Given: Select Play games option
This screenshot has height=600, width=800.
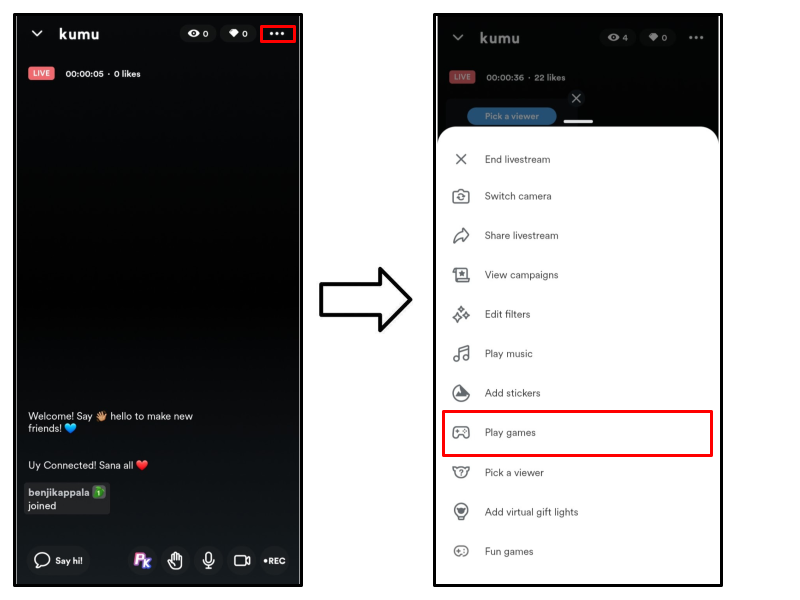Looking at the screenshot, I should point(578,433).
